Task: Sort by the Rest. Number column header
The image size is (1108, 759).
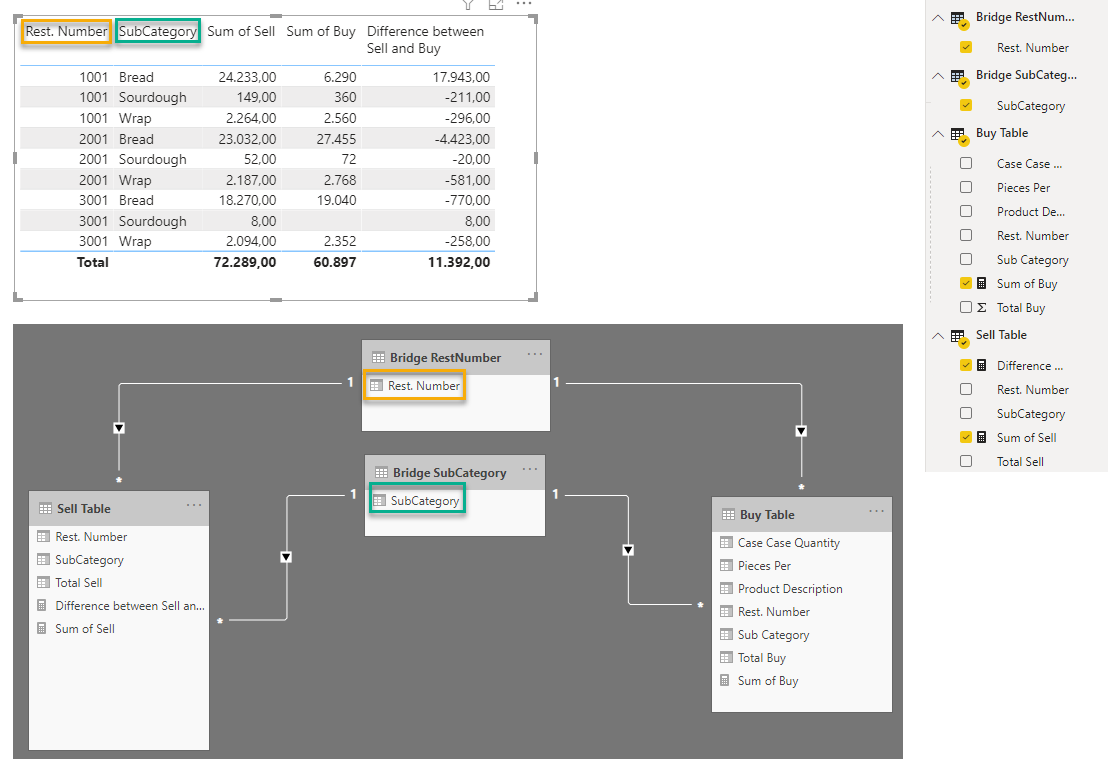Action: (66, 31)
